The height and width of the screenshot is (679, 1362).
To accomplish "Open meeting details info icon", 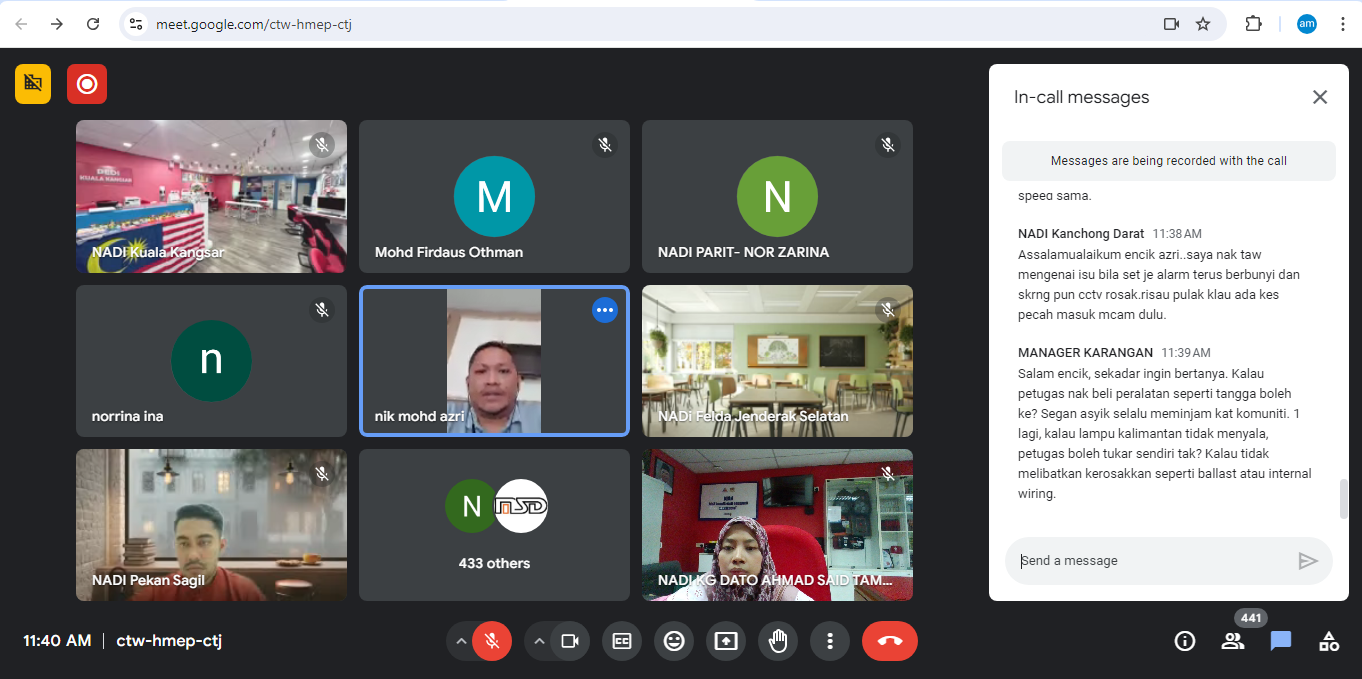I will pos(1184,641).
